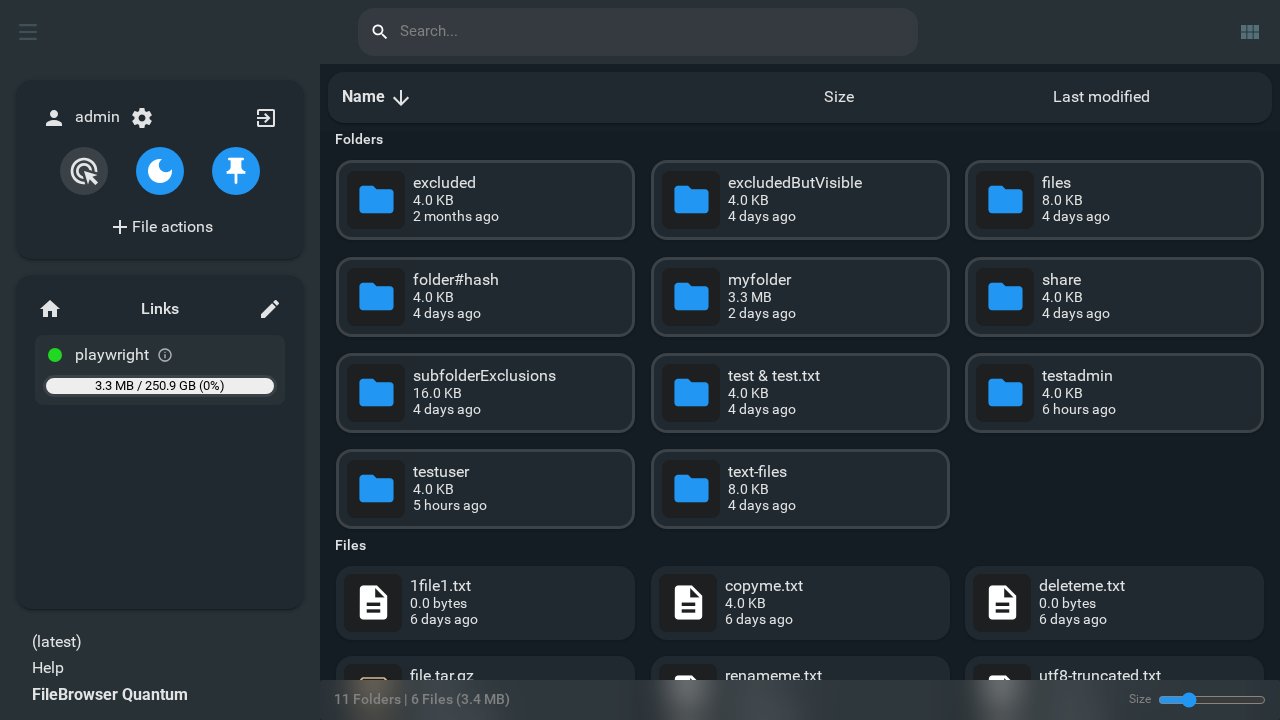Click the (latest) version link

pos(56,641)
